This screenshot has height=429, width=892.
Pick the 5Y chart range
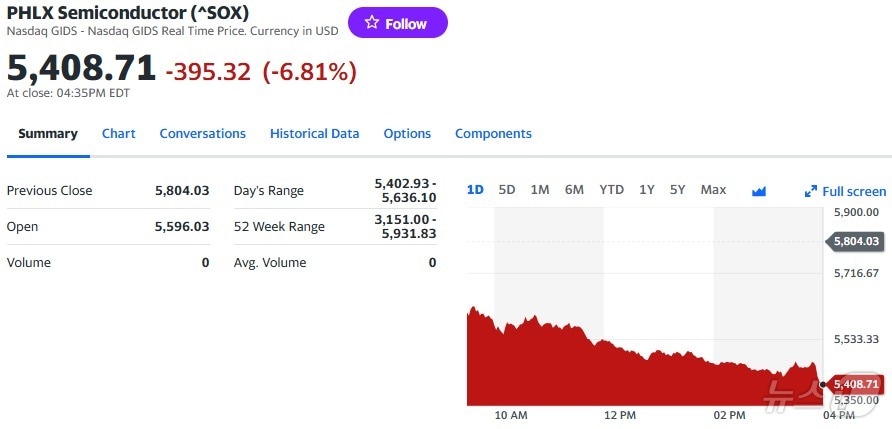(678, 190)
